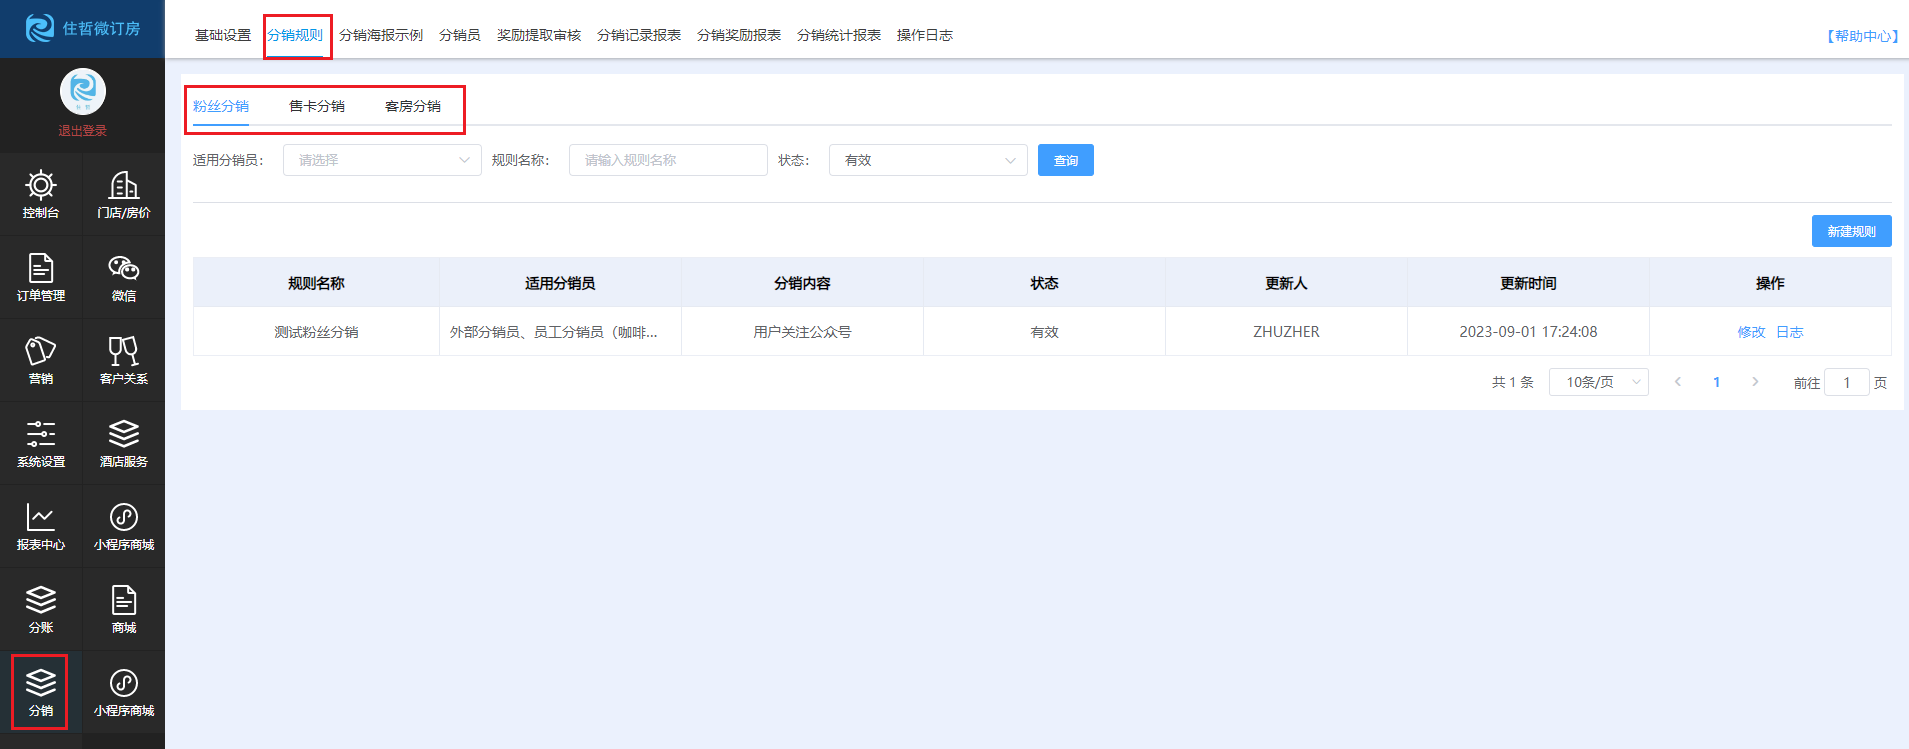Click the 规则名称 column header
The image size is (1909, 749).
(316, 283)
